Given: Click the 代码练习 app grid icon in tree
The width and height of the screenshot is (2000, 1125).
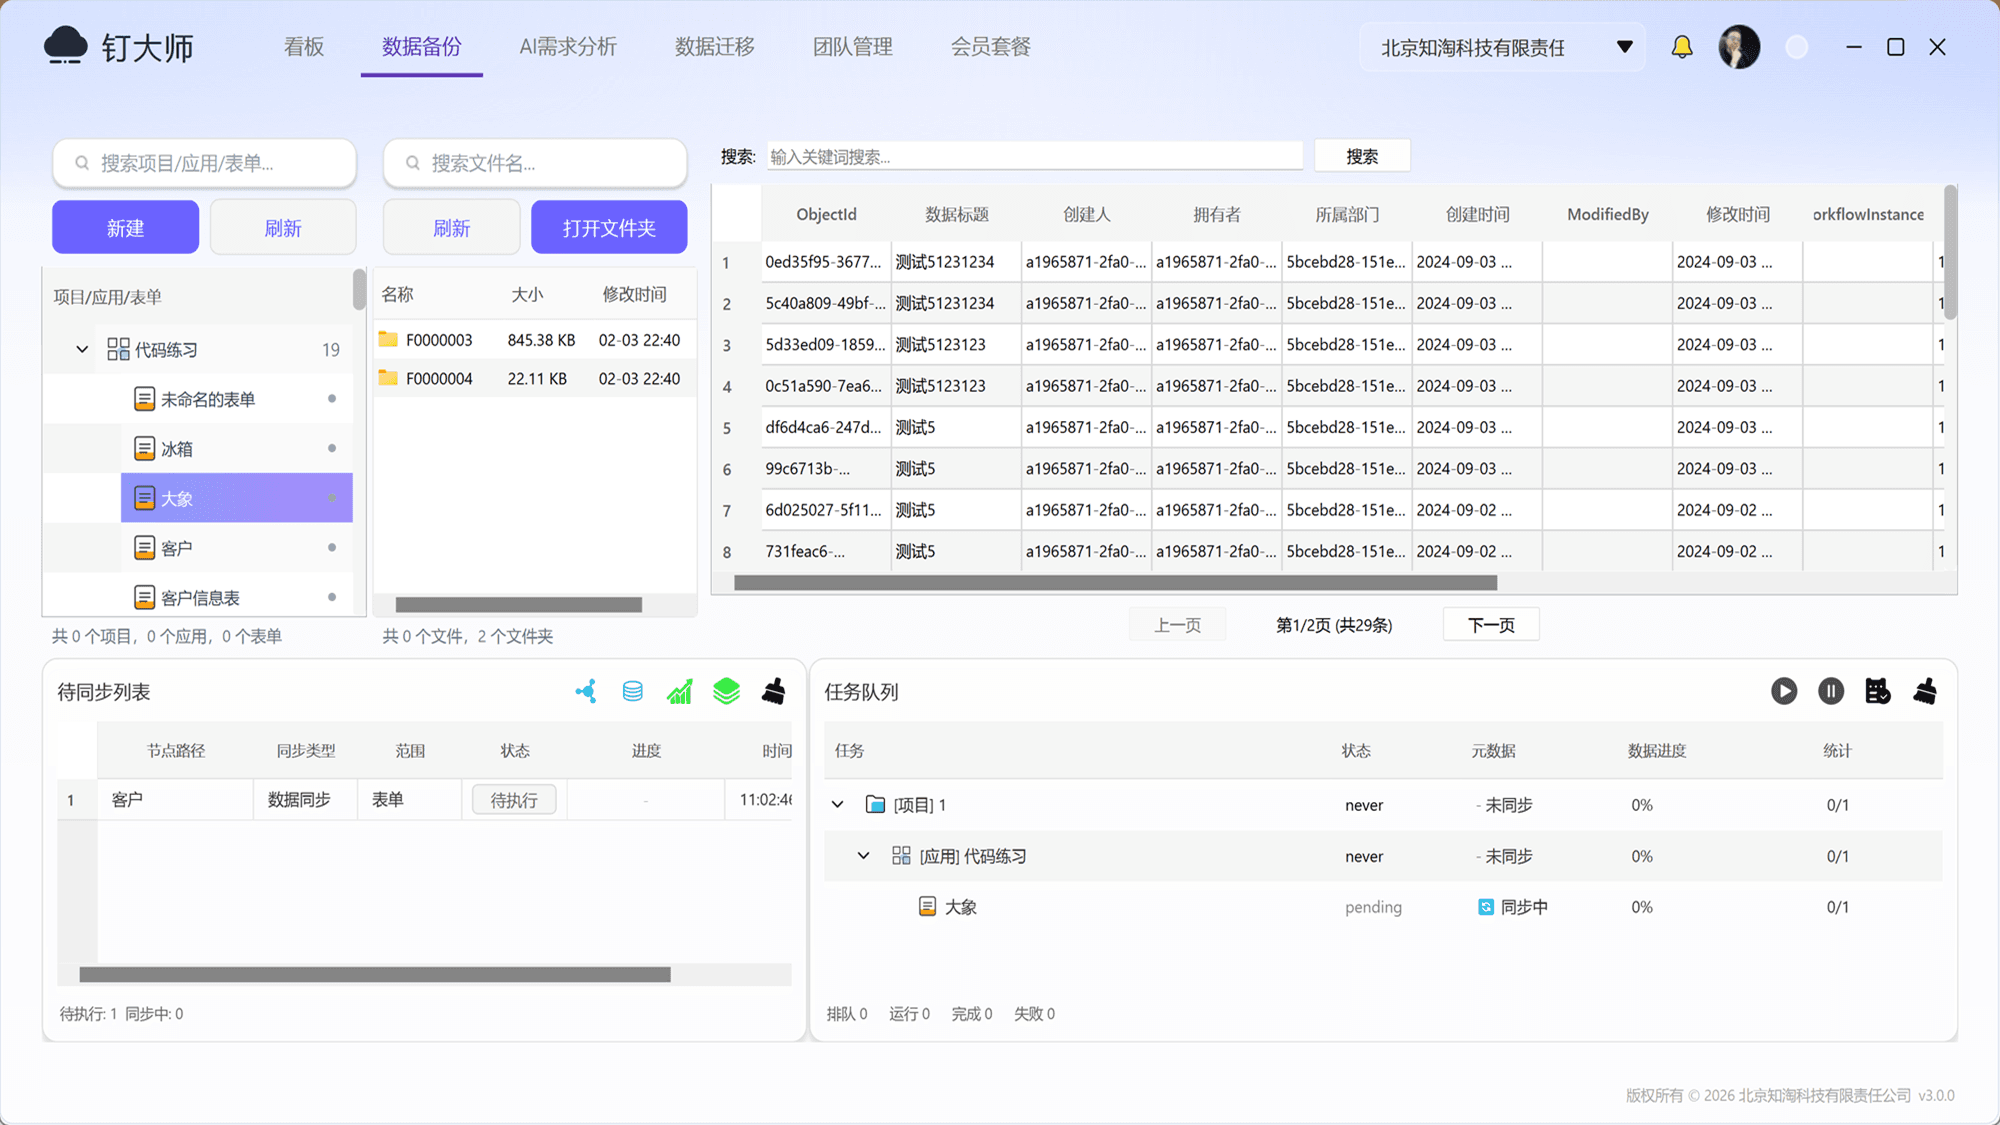Looking at the screenshot, I should tap(118, 349).
